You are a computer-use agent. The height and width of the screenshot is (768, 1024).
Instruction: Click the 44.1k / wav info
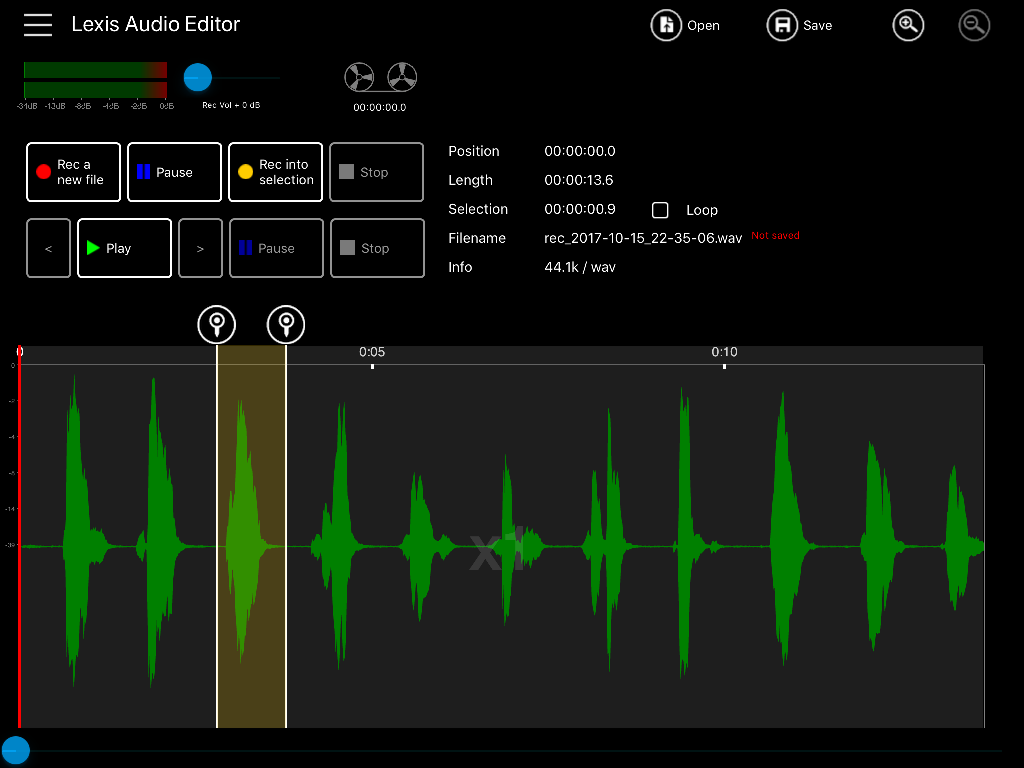click(580, 267)
